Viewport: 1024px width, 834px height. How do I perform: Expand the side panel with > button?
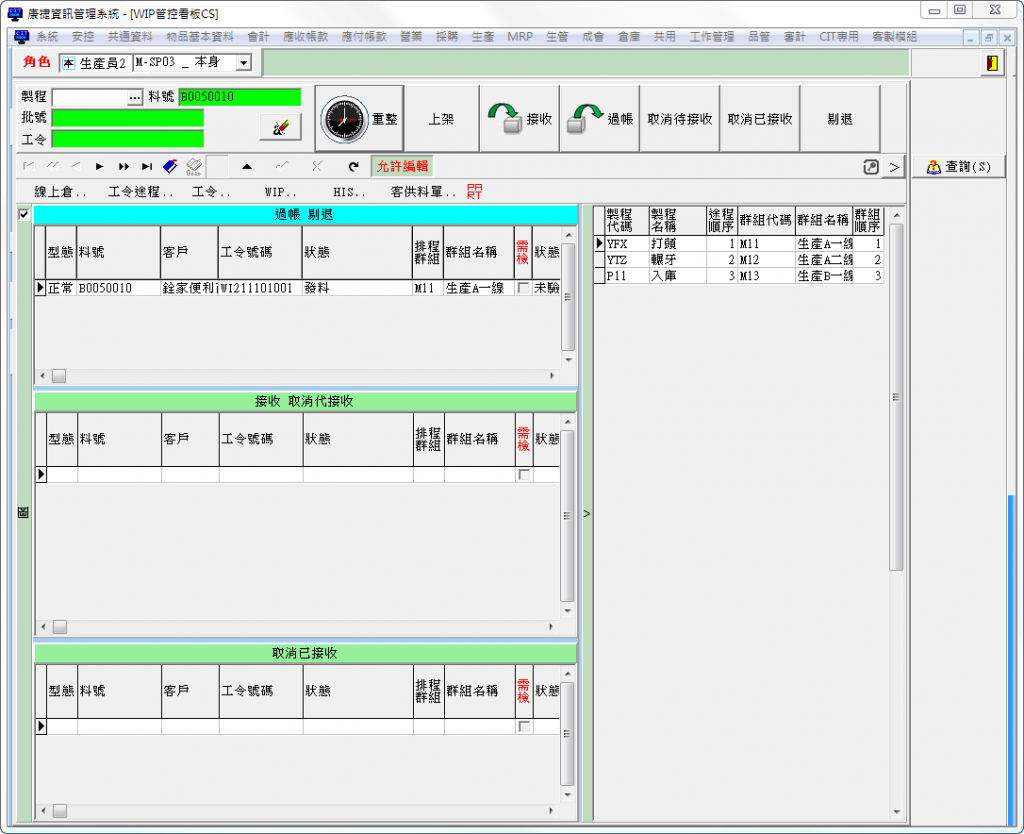click(x=894, y=166)
